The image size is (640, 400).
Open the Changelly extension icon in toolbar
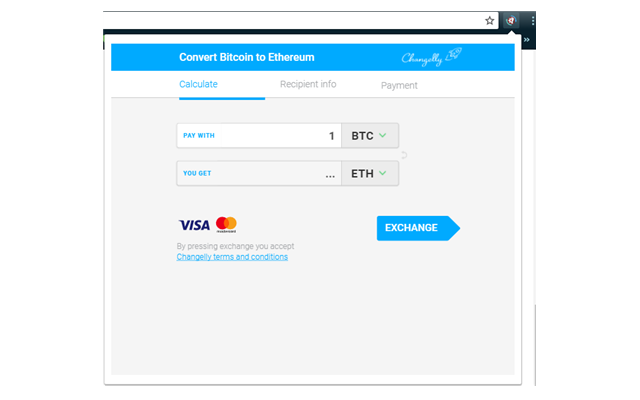click(511, 20)
